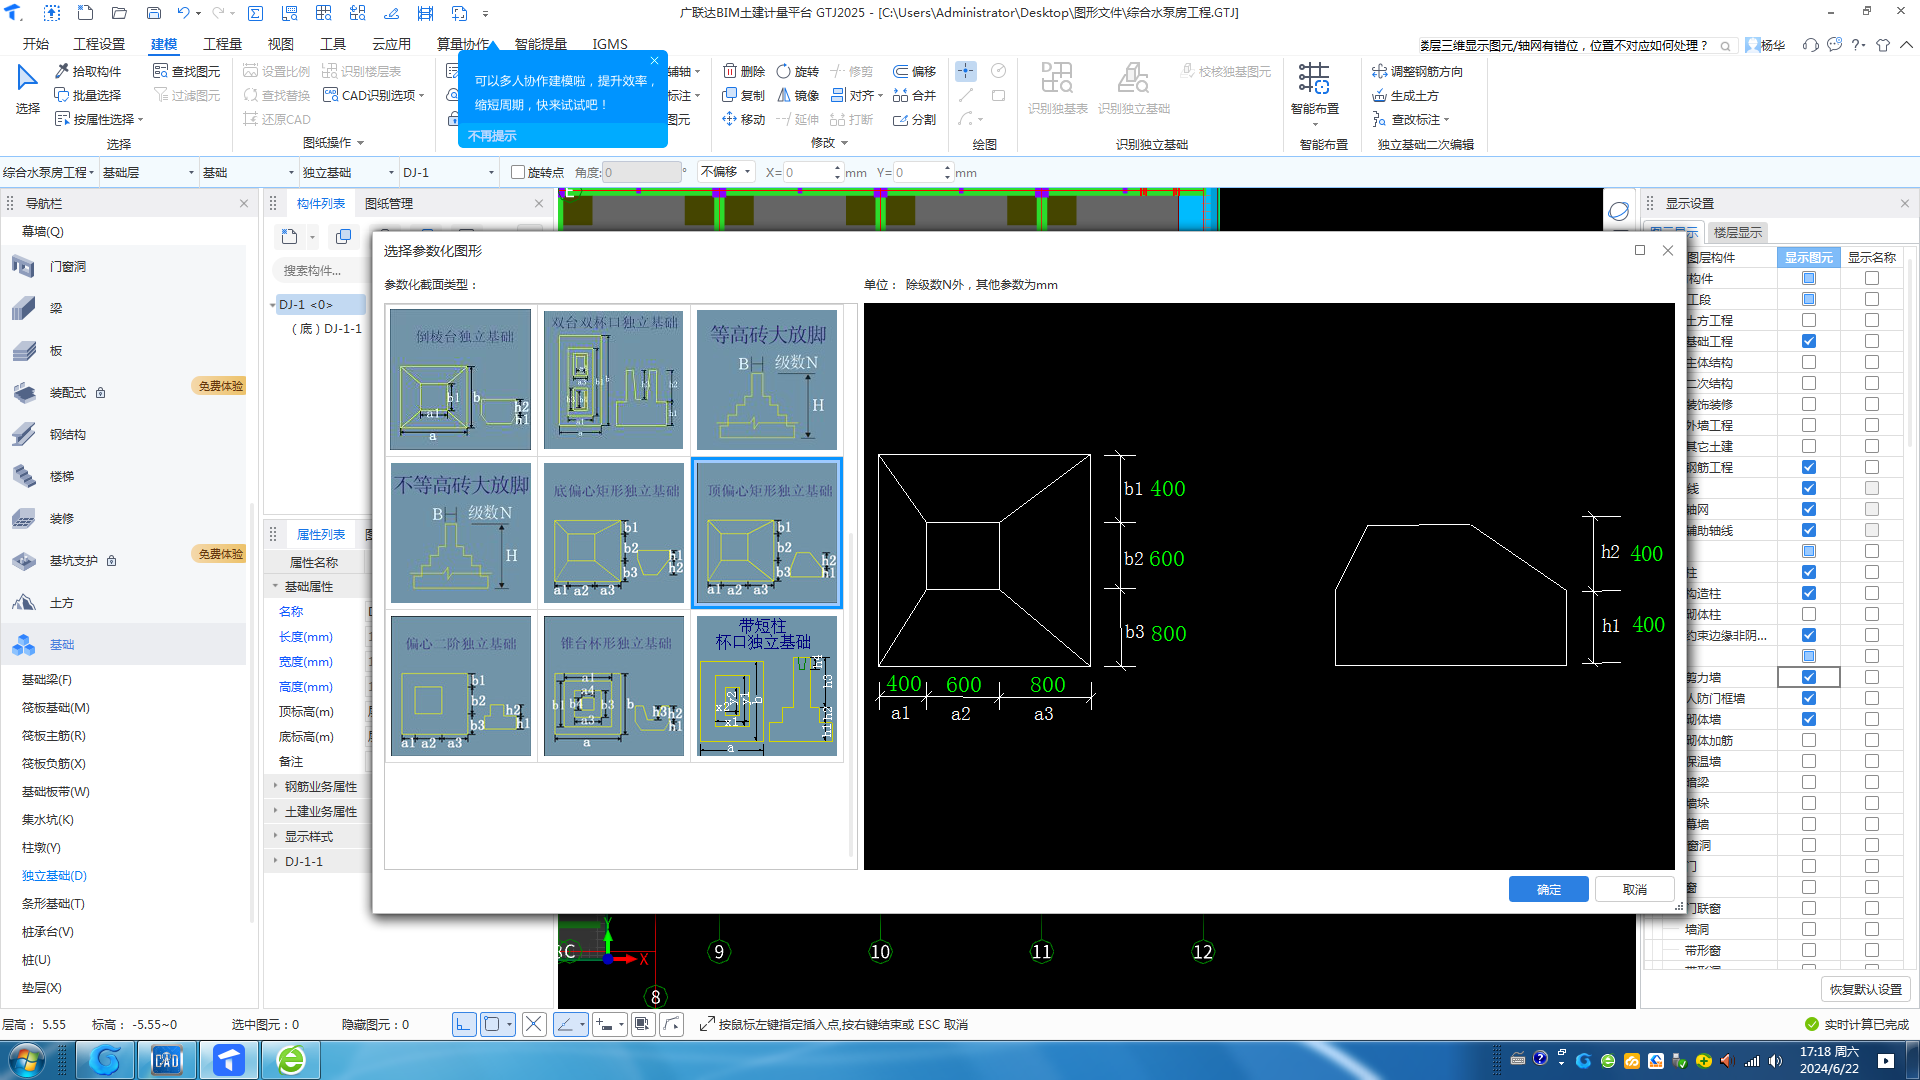
Task: Click the 偏移 offset tool
Action: (x=915, y=71)
